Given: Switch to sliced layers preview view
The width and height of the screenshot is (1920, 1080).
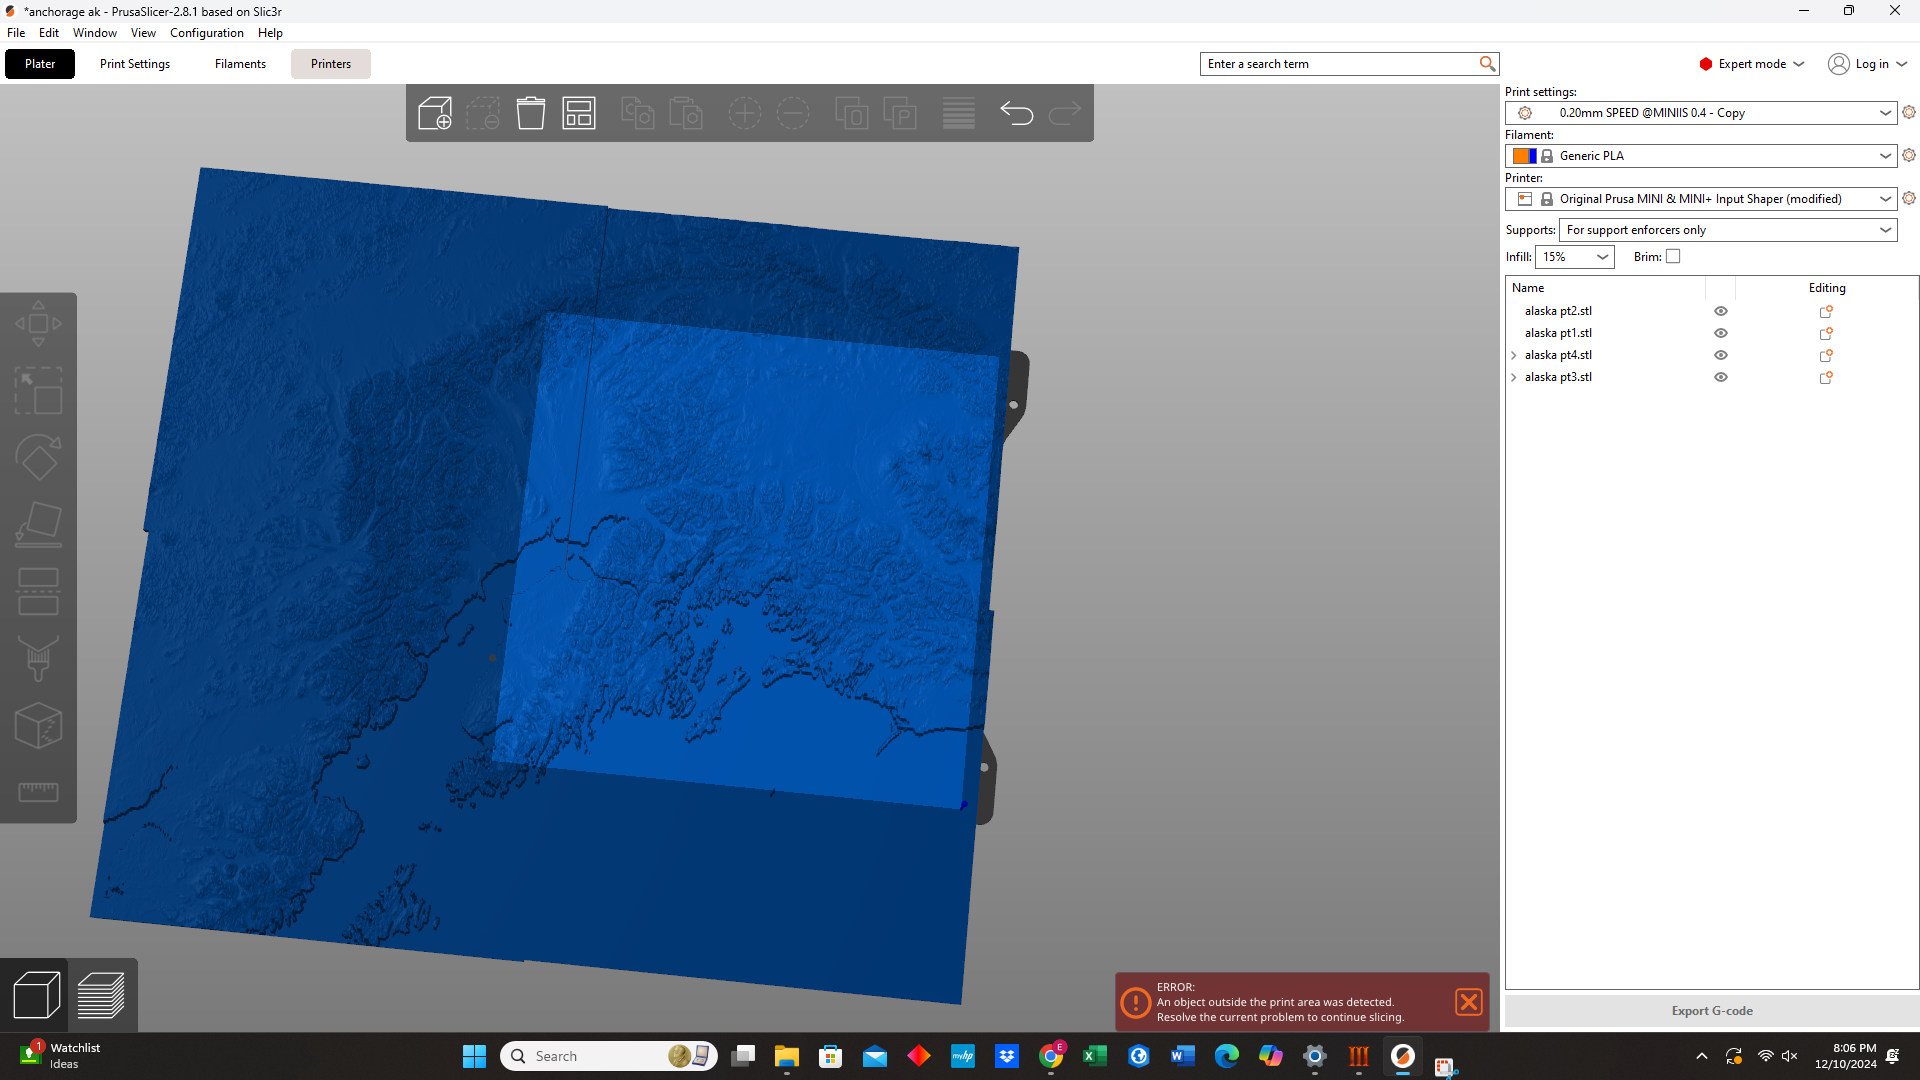Looking at the screenshot, I should (x=101, y=996).
